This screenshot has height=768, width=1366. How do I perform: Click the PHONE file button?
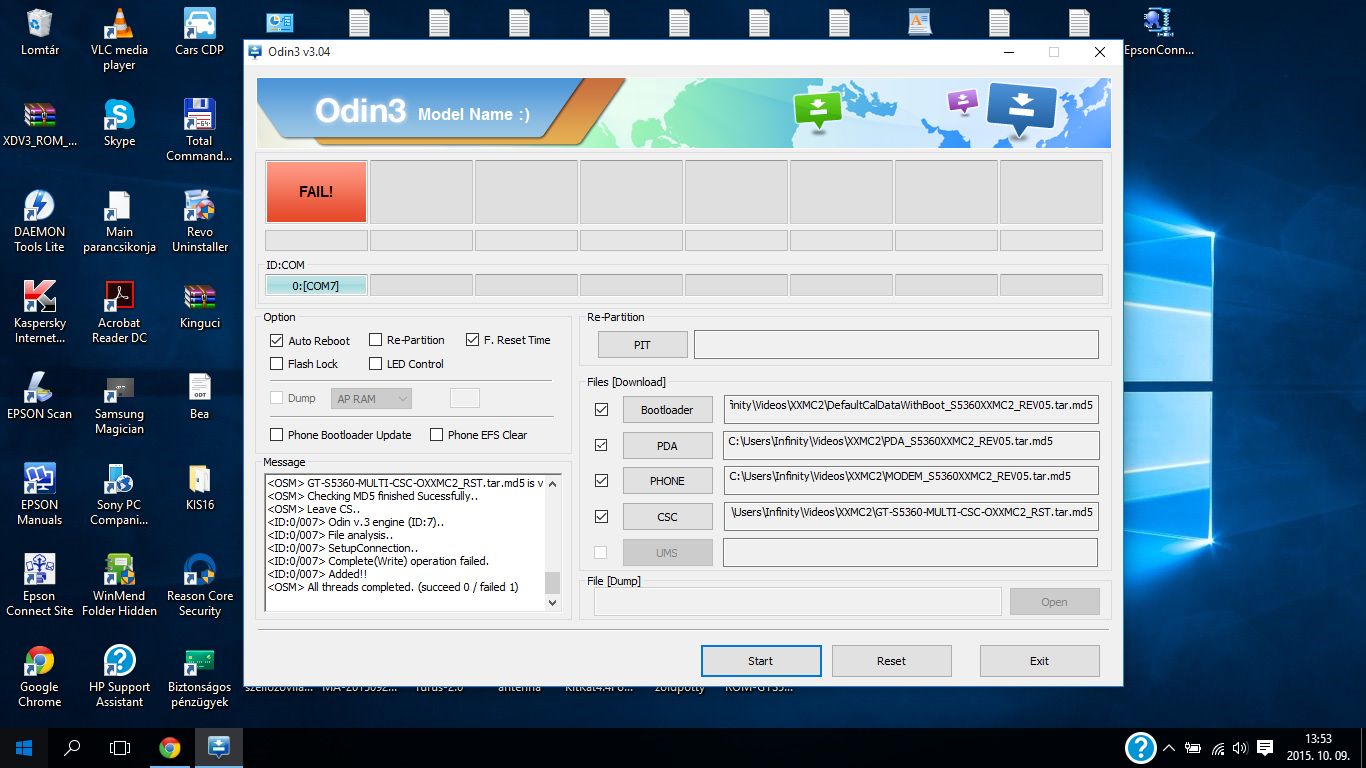[667, 481]
